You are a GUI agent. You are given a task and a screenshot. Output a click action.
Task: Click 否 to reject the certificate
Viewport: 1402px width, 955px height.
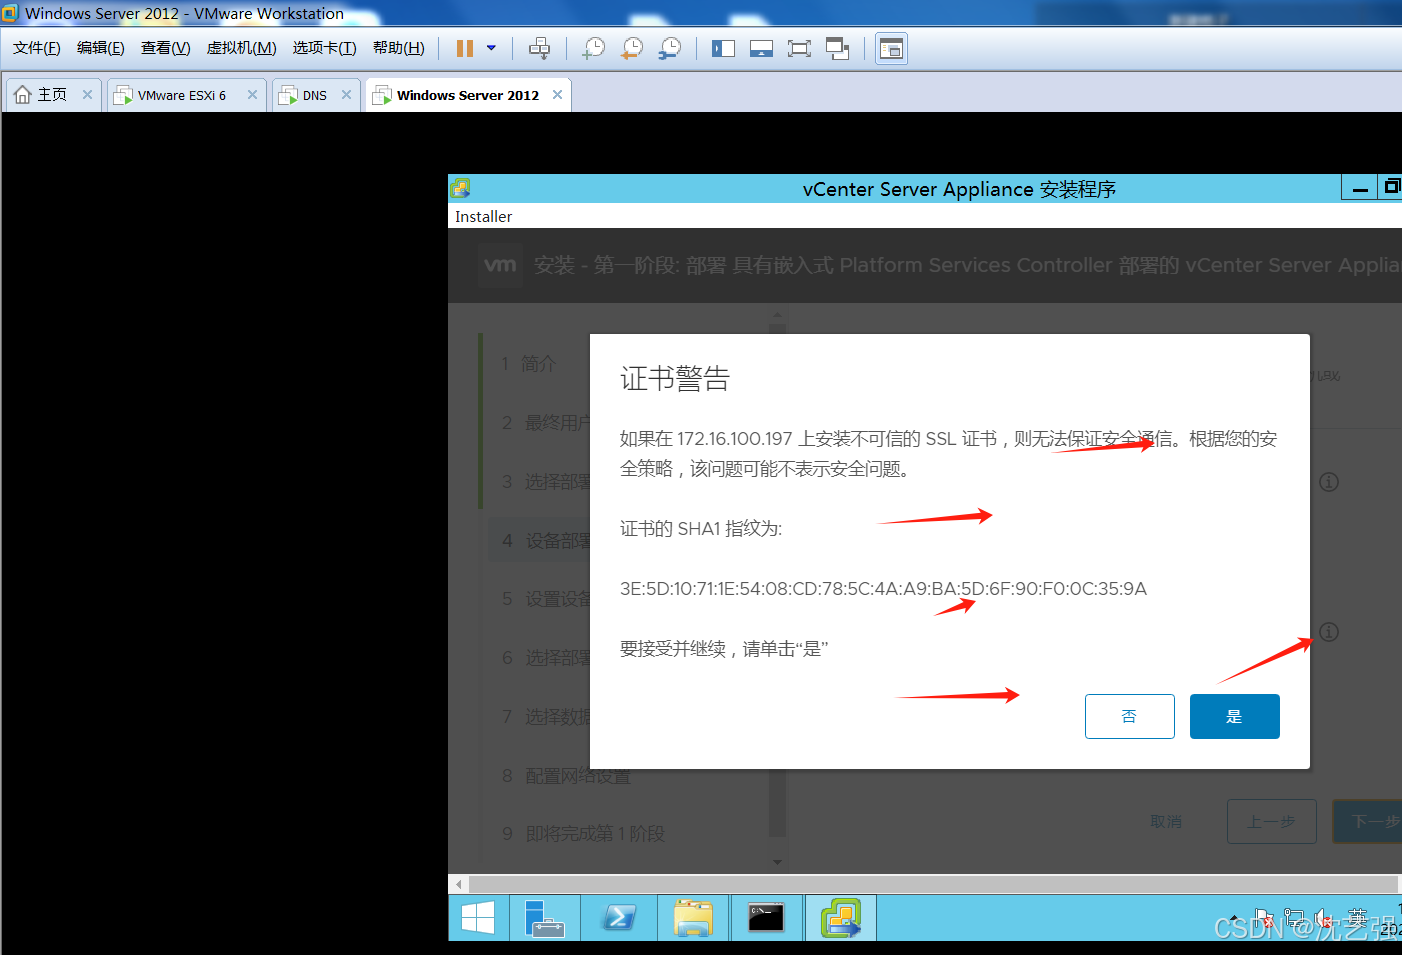(1129, 716)
